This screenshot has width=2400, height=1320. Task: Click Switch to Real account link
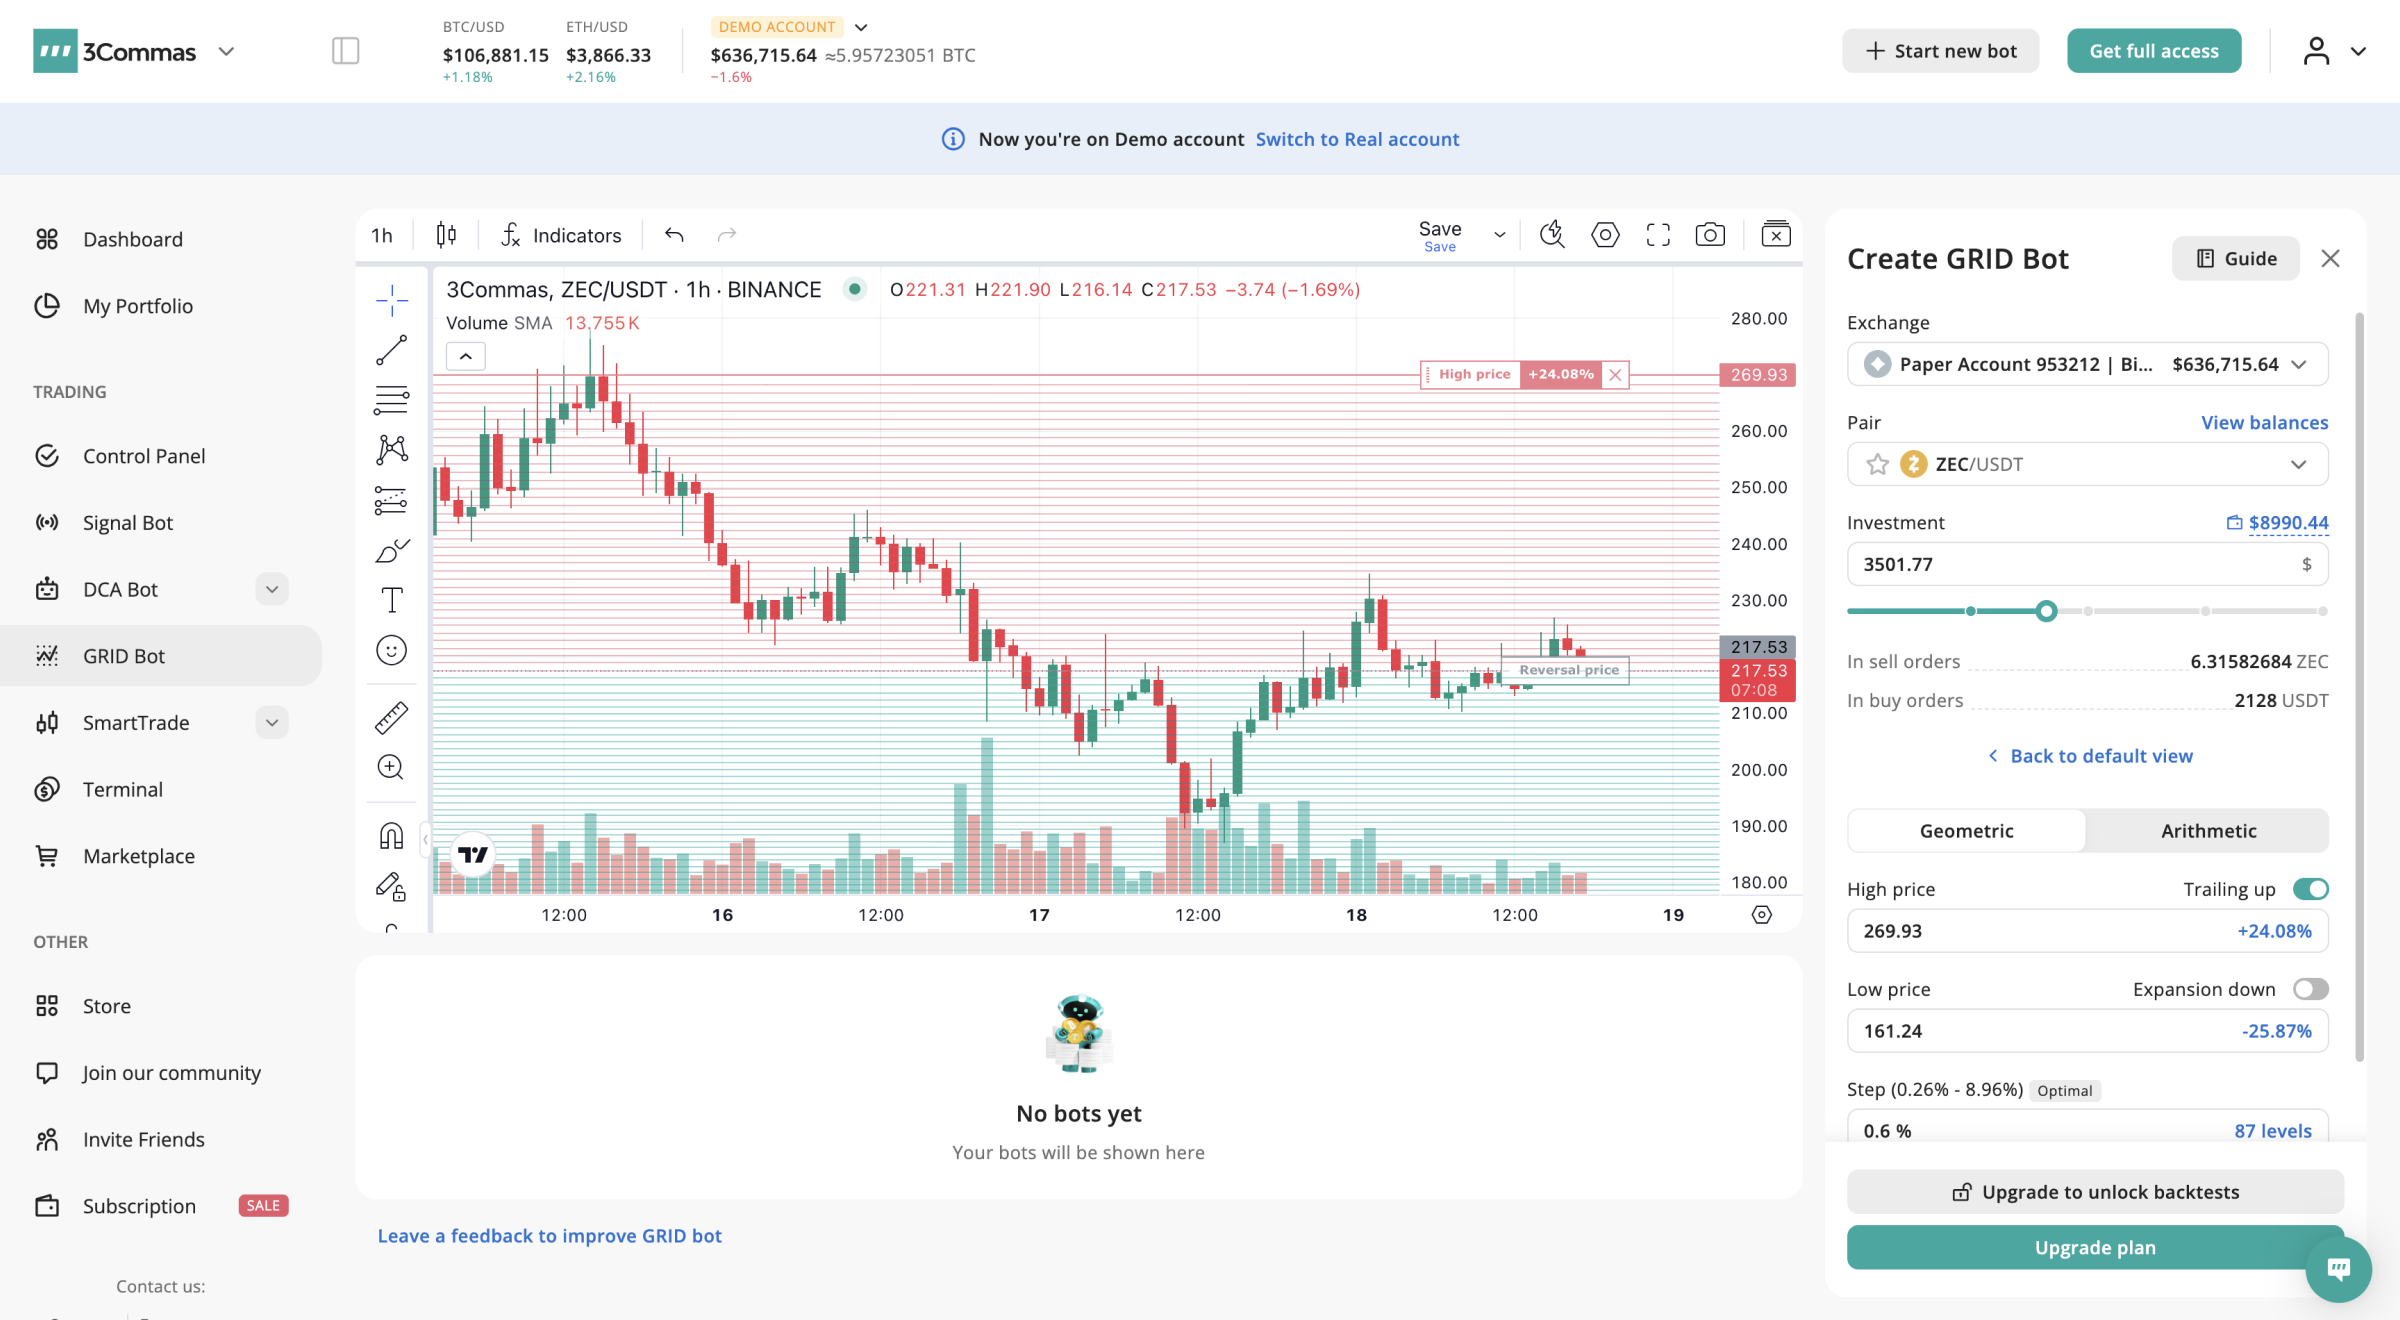(x=1357, y=139)
